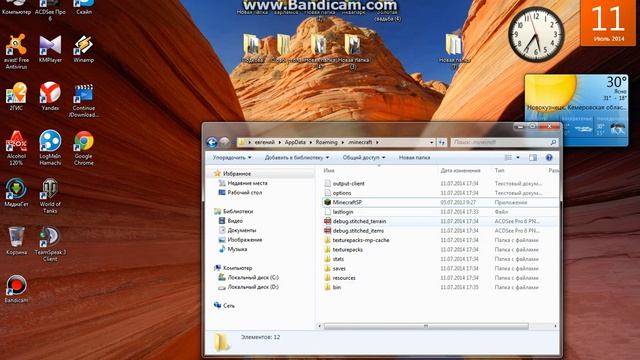
Task: Open the Корзина recycle bin
Action: tap(16, 241)
